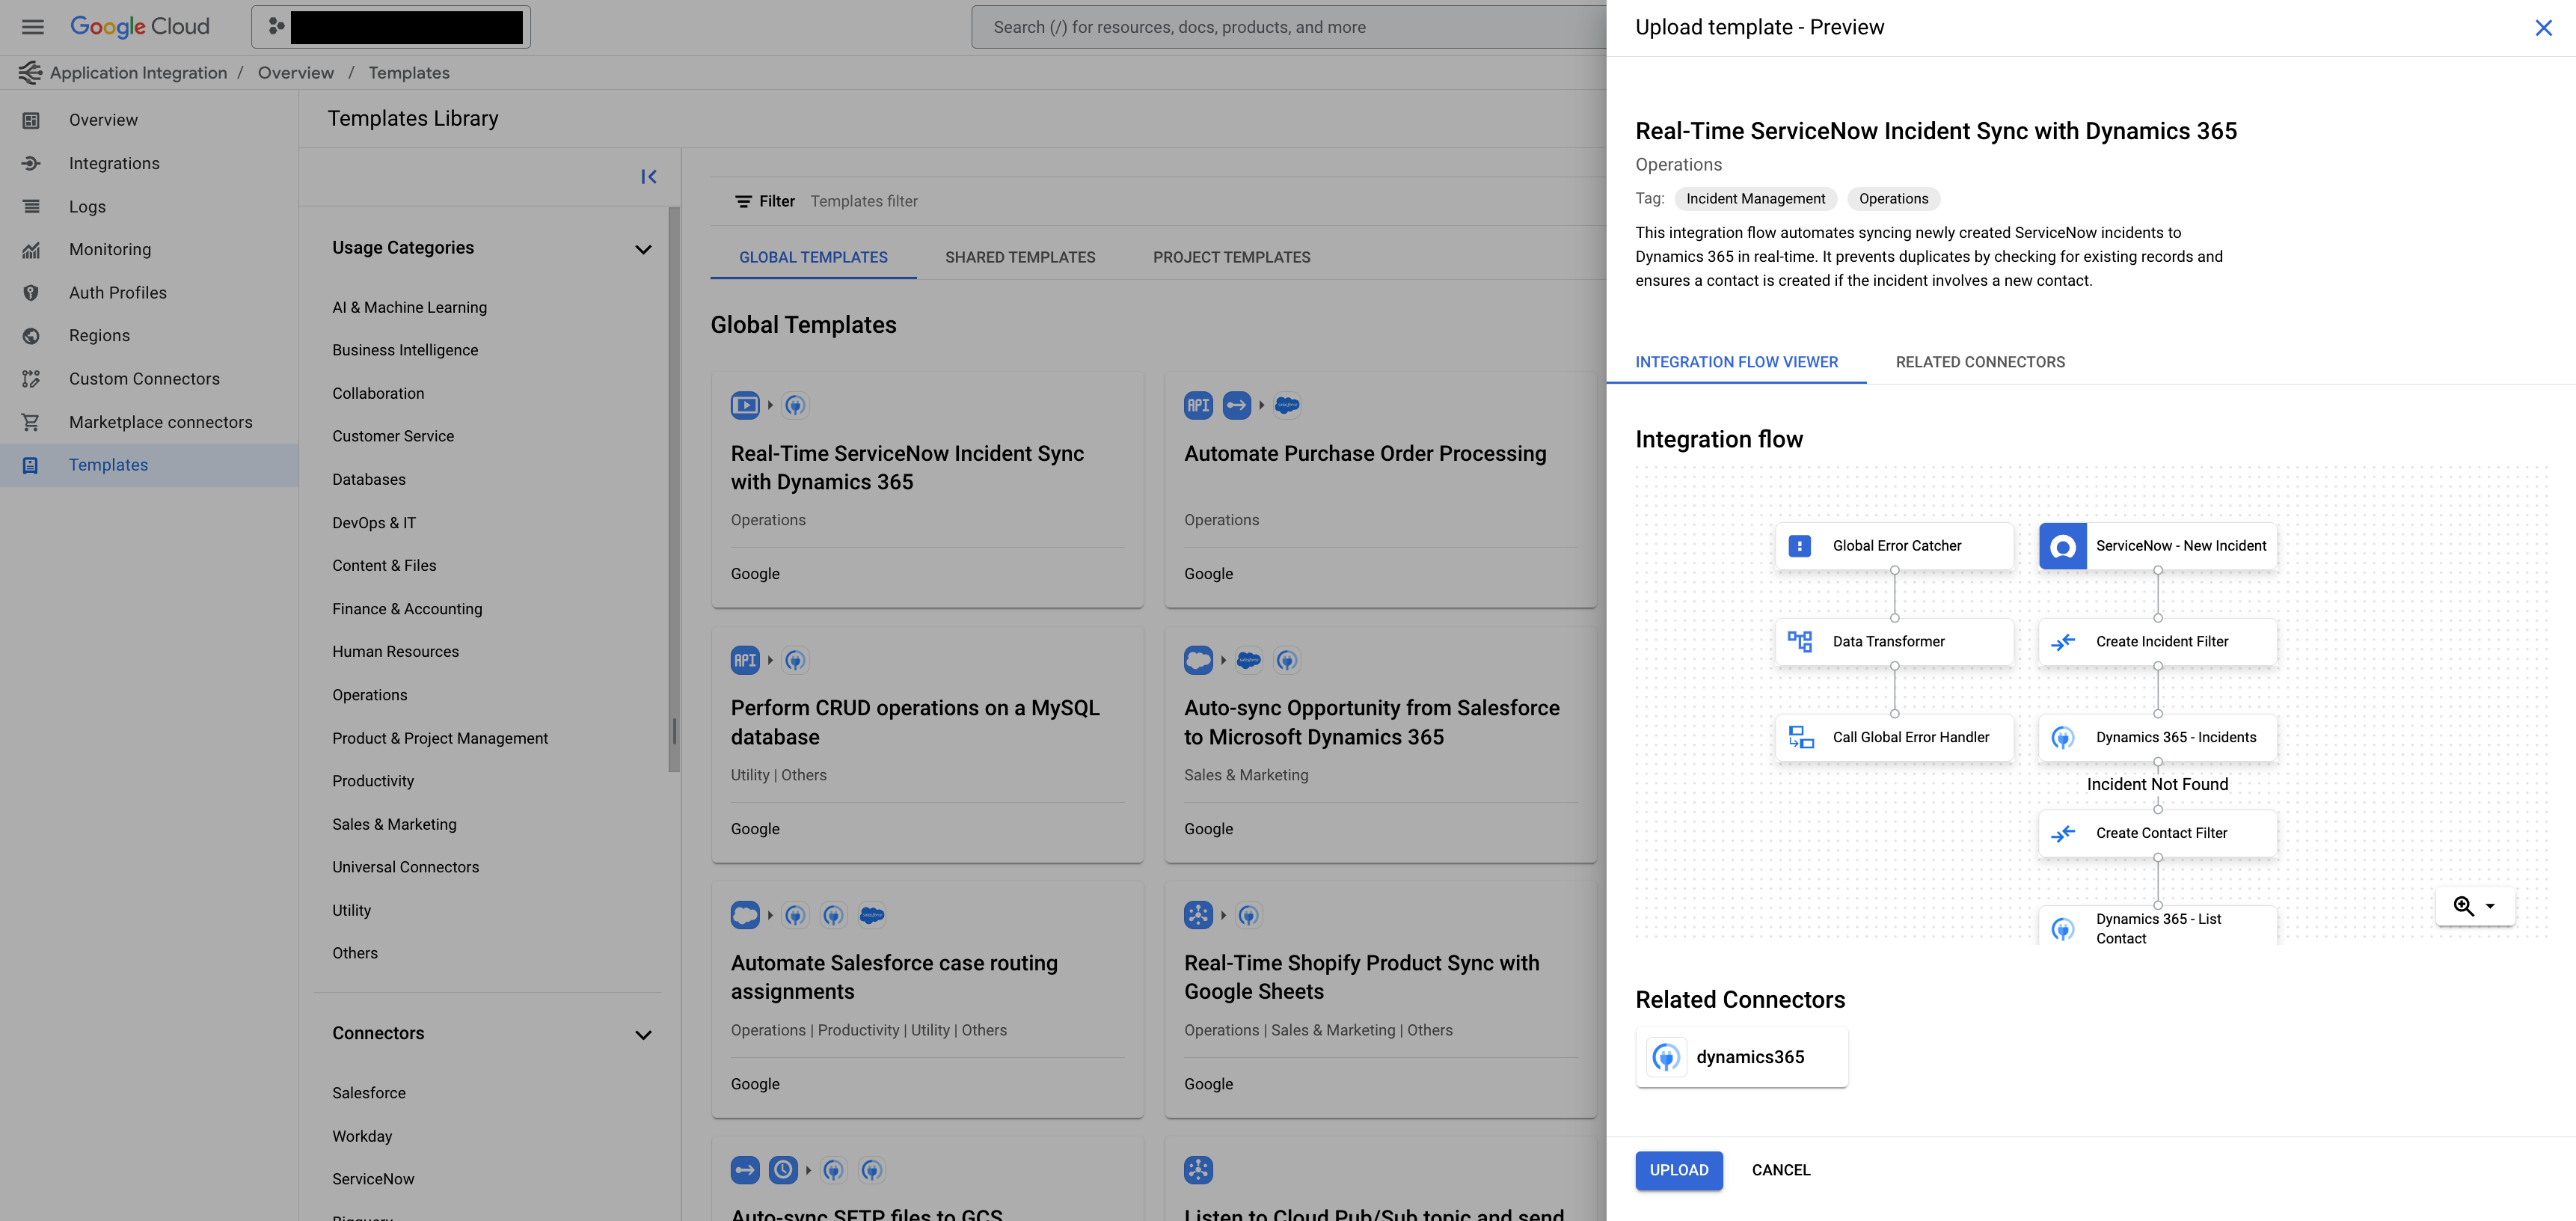
Task: Click the Global Error Catcher node icon
Action: (1799, 545)
